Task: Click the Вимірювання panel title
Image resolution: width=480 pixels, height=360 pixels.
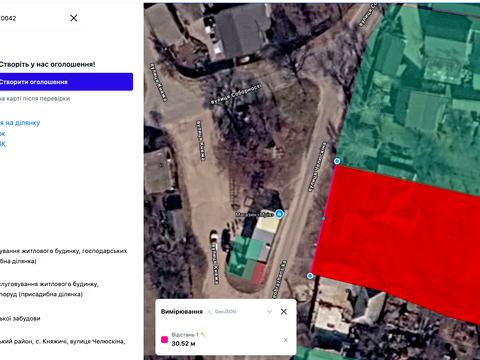Action: [182, 312]
